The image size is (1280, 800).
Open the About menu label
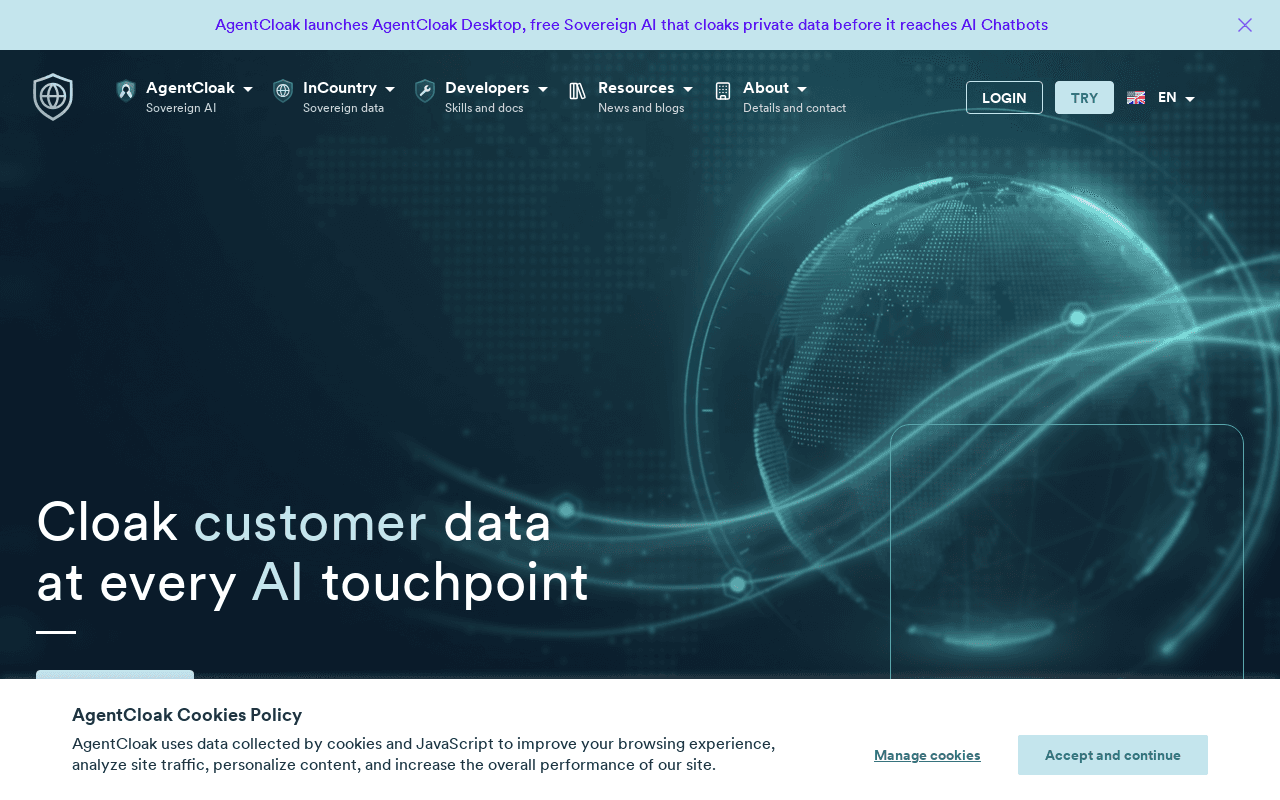pos(766,88)
